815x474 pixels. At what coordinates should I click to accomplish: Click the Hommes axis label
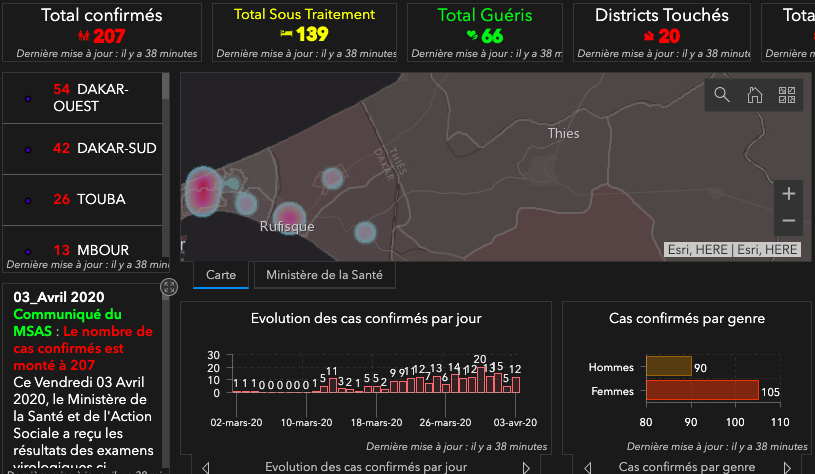(x=611, y=367)
